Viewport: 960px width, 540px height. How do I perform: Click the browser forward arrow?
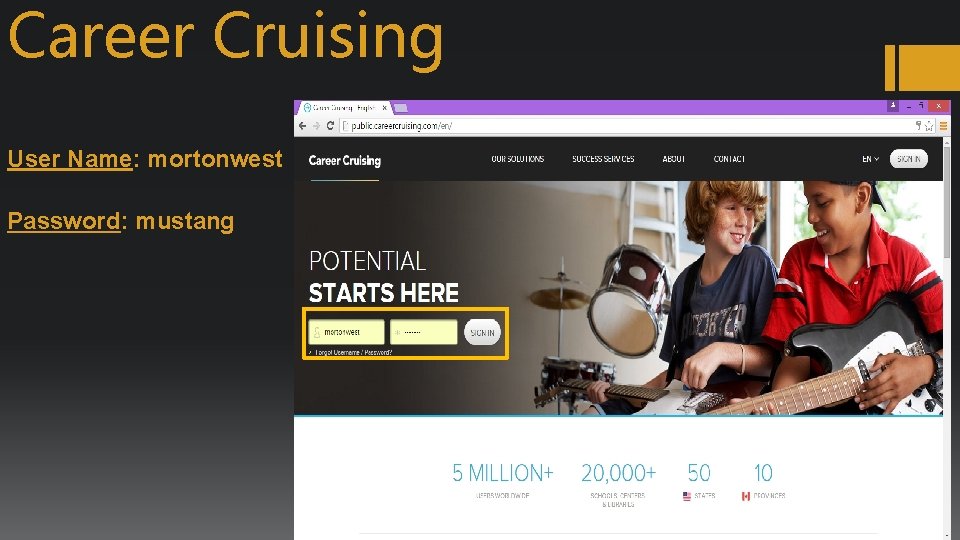[x=316, y=126]
